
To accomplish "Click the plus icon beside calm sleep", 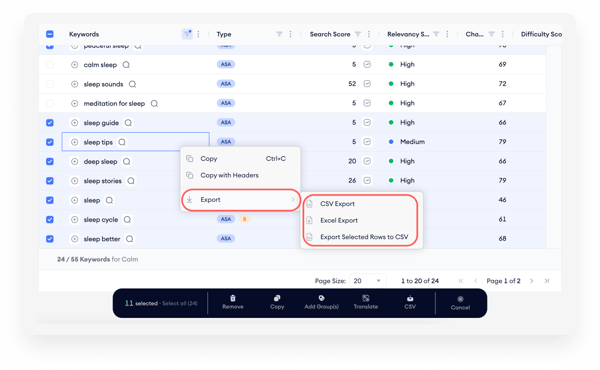I will click(75, 65).
